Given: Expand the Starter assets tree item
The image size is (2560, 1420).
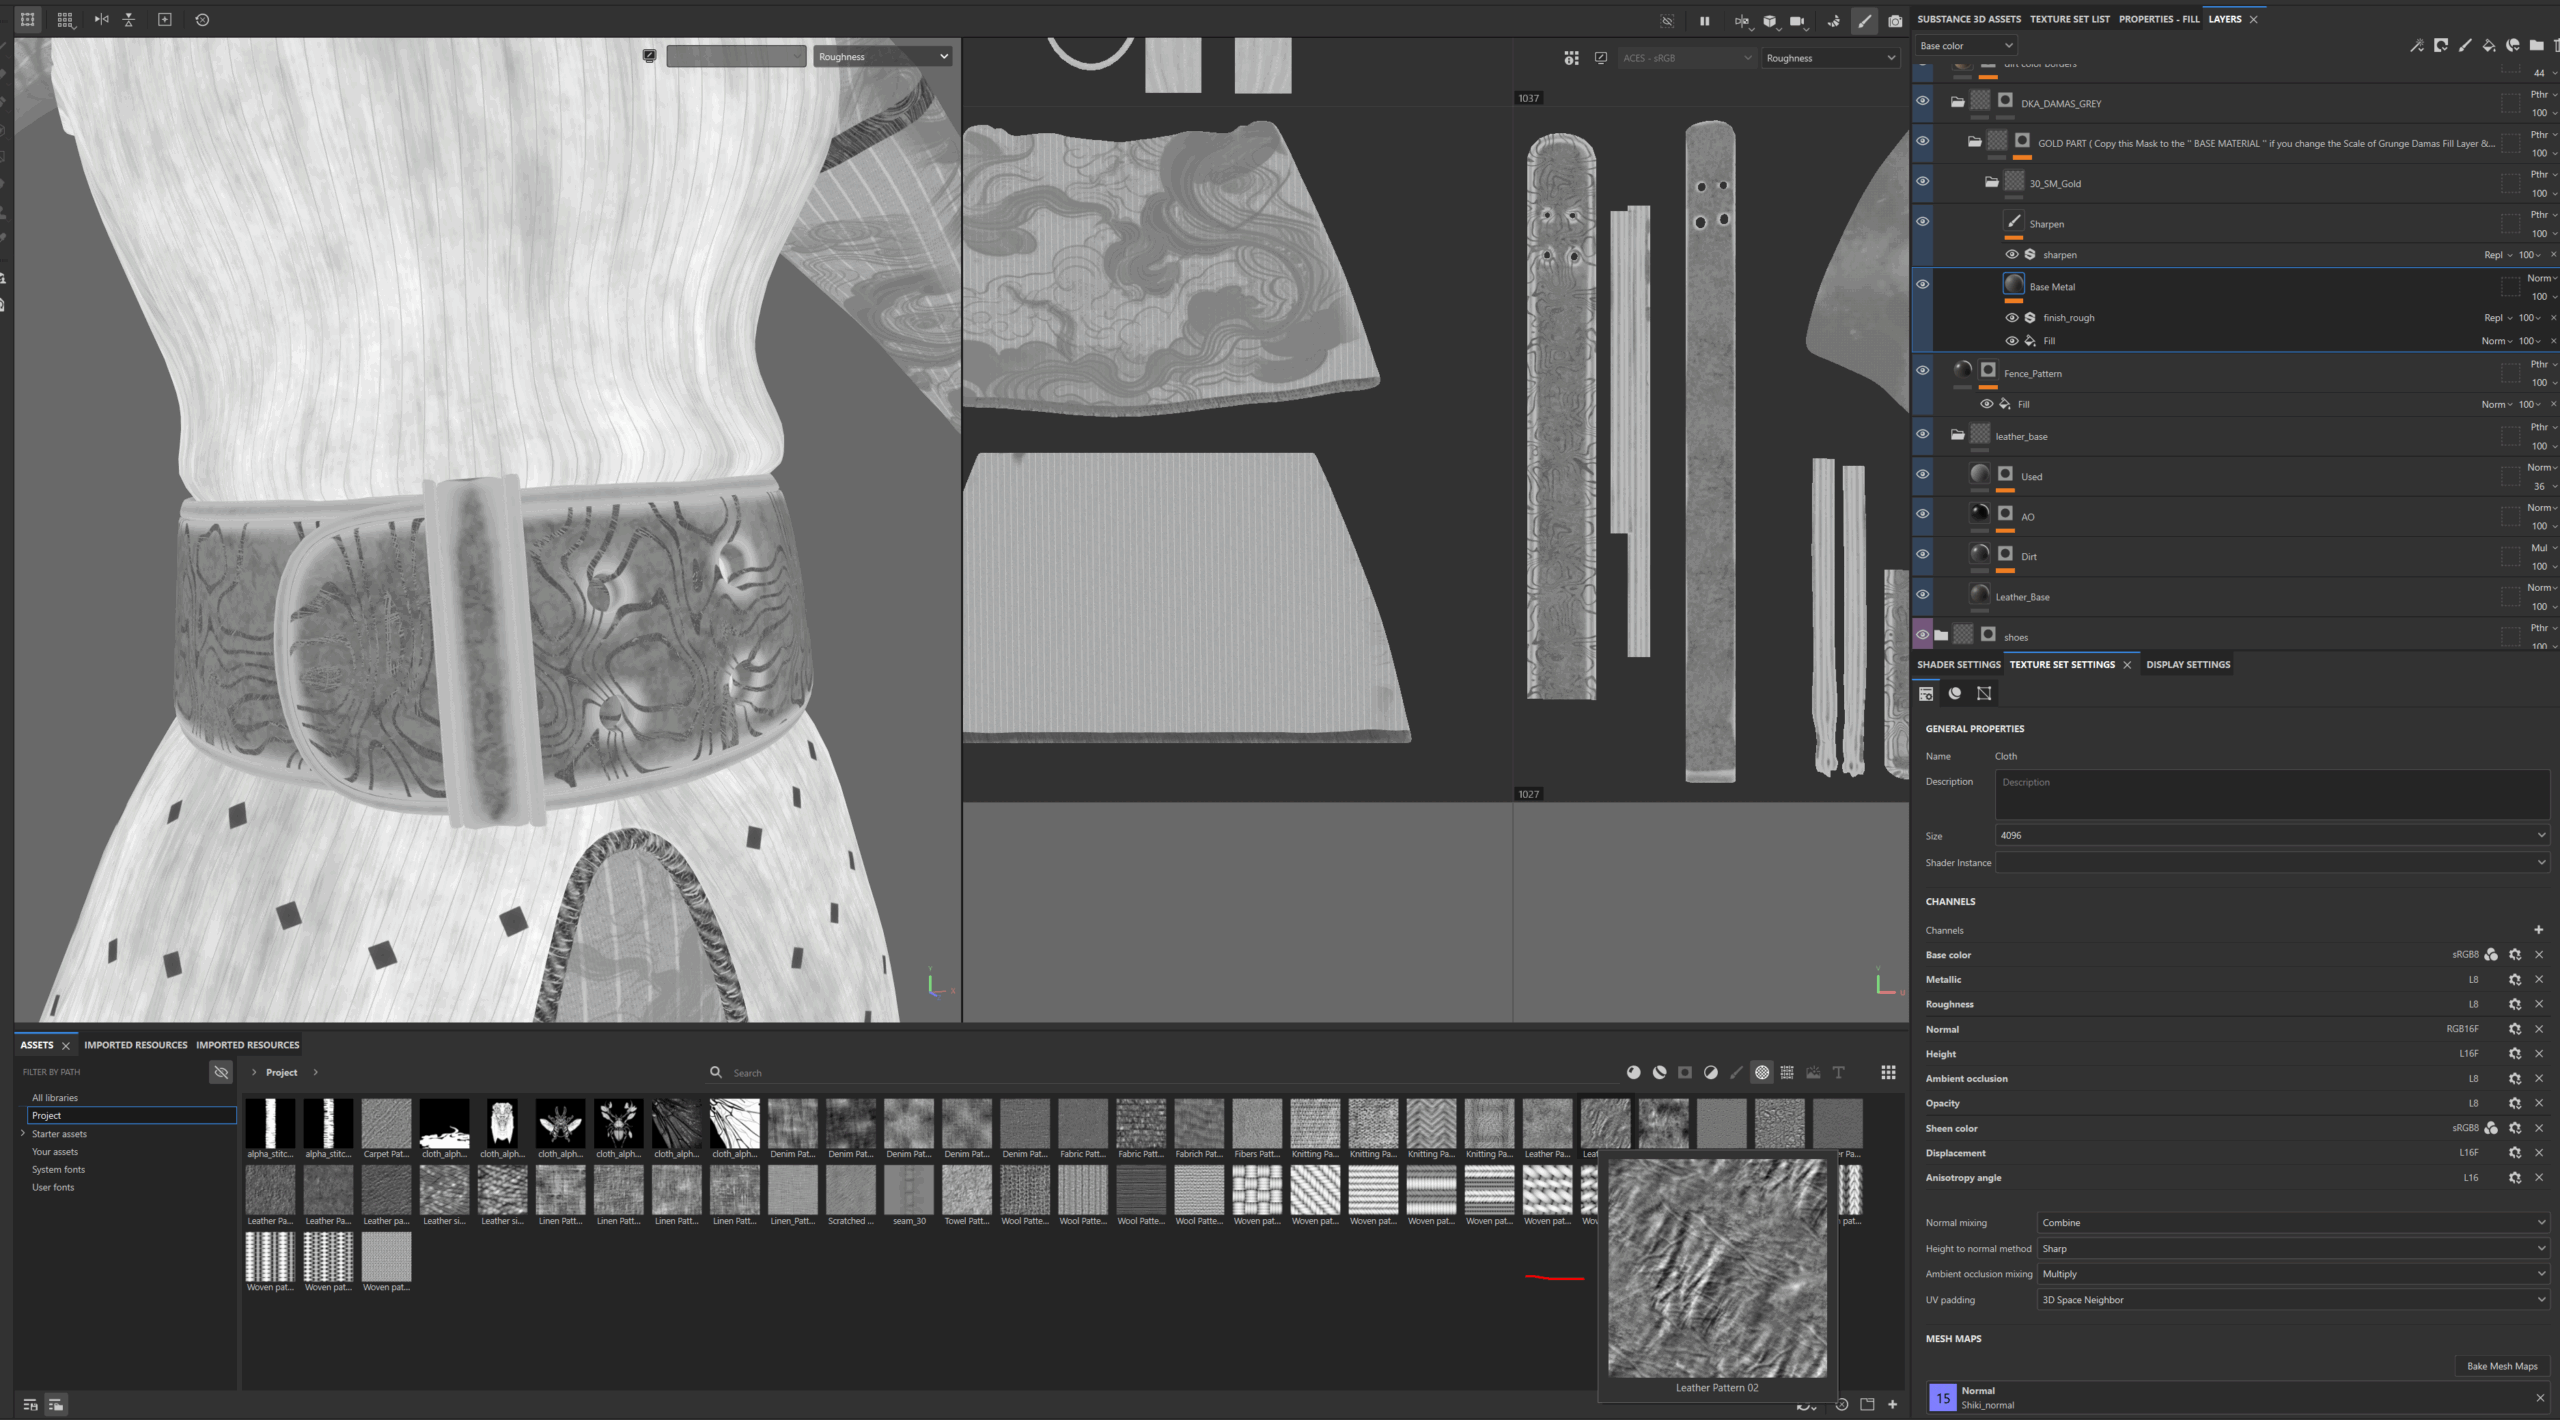Looking at the screenshot, I should coord(23,1134).
